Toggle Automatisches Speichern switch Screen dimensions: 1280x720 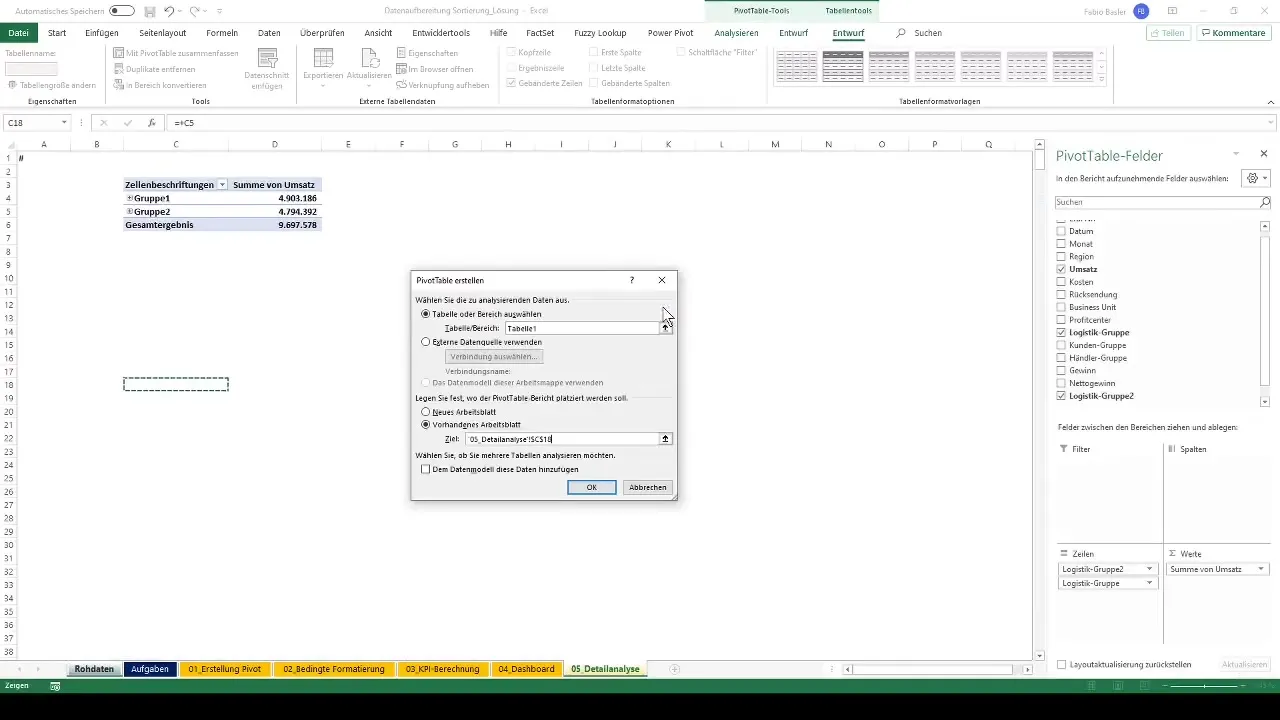[x=122, y=11]
